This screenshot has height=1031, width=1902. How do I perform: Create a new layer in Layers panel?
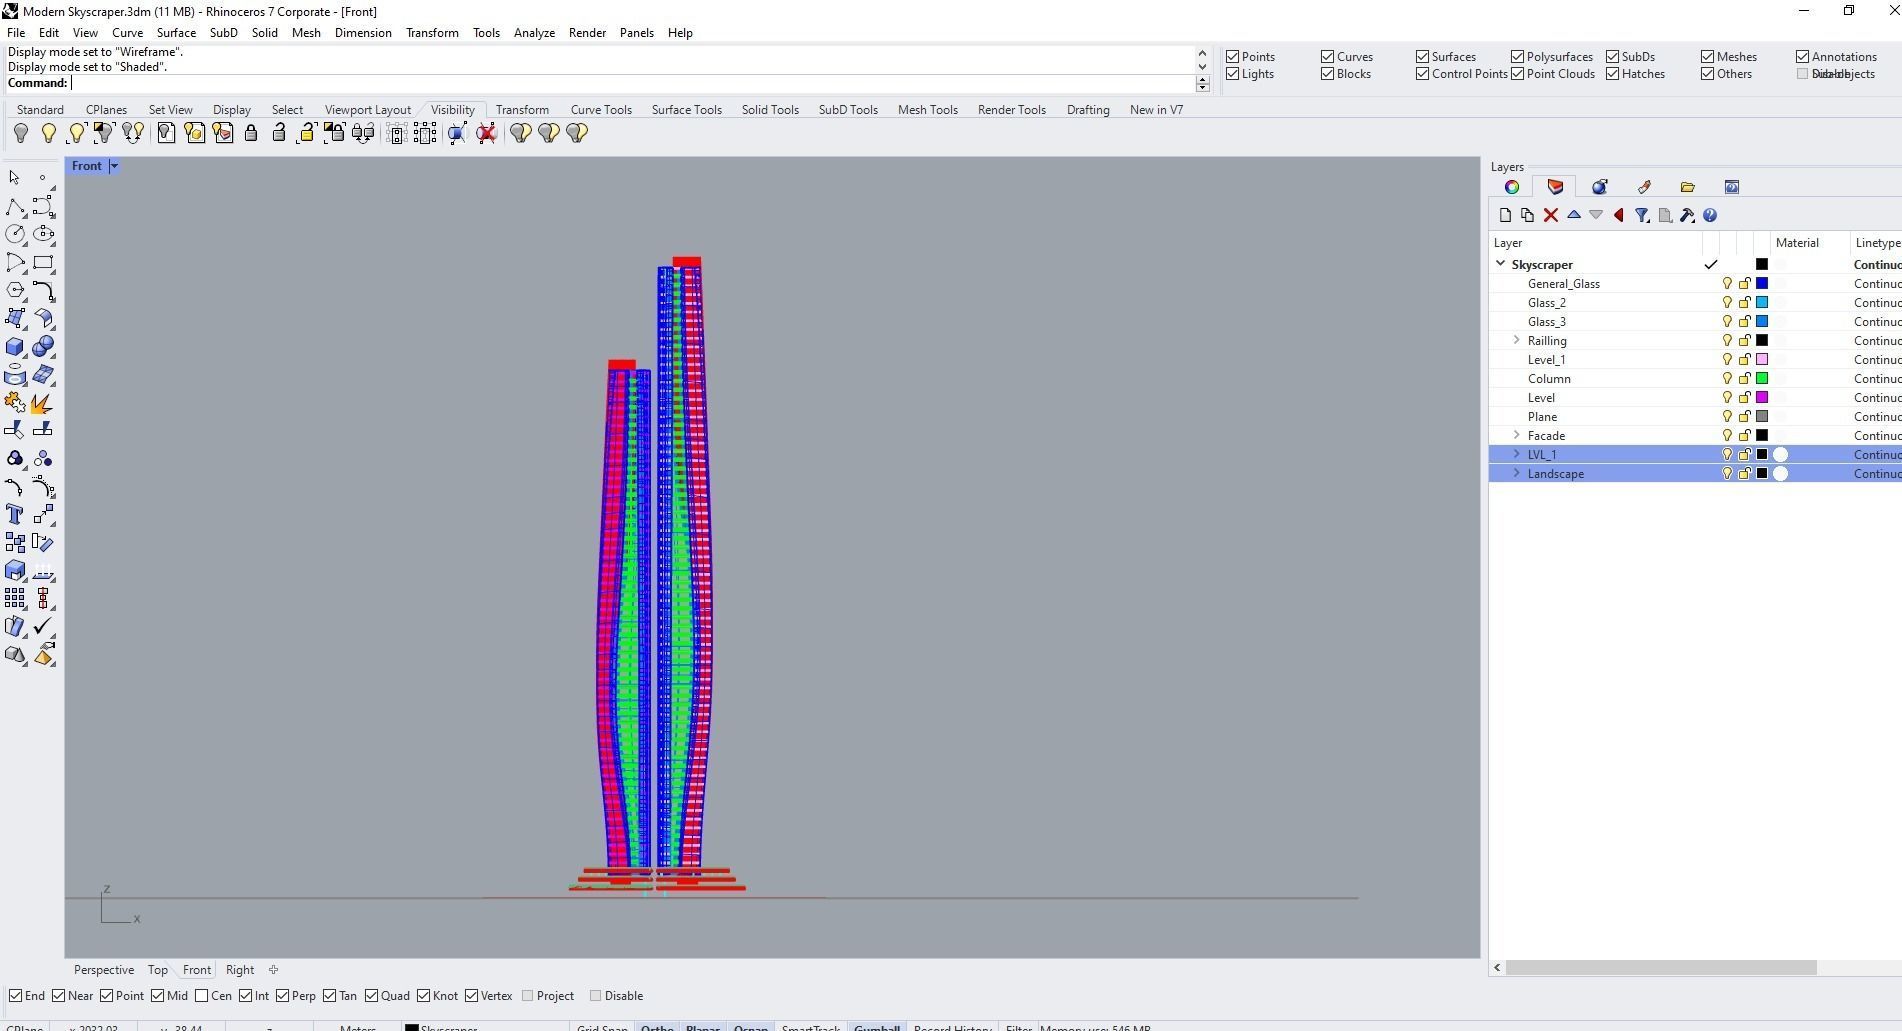(x=1505, y=215)
